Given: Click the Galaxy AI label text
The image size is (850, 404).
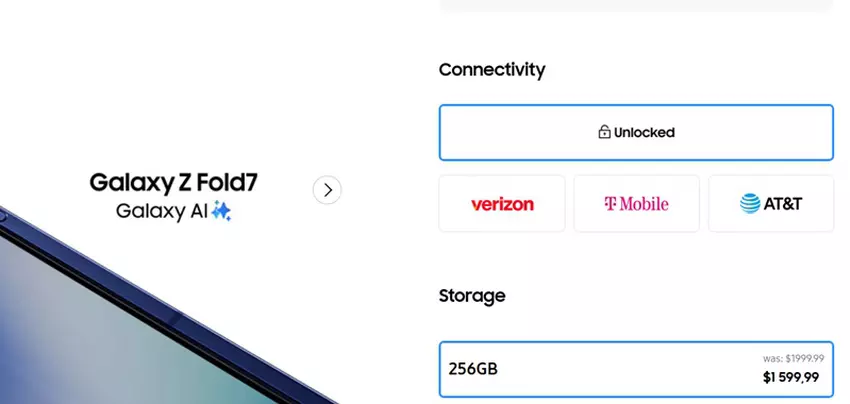Looking at the screenshot, I should click(x=161, y=211).
